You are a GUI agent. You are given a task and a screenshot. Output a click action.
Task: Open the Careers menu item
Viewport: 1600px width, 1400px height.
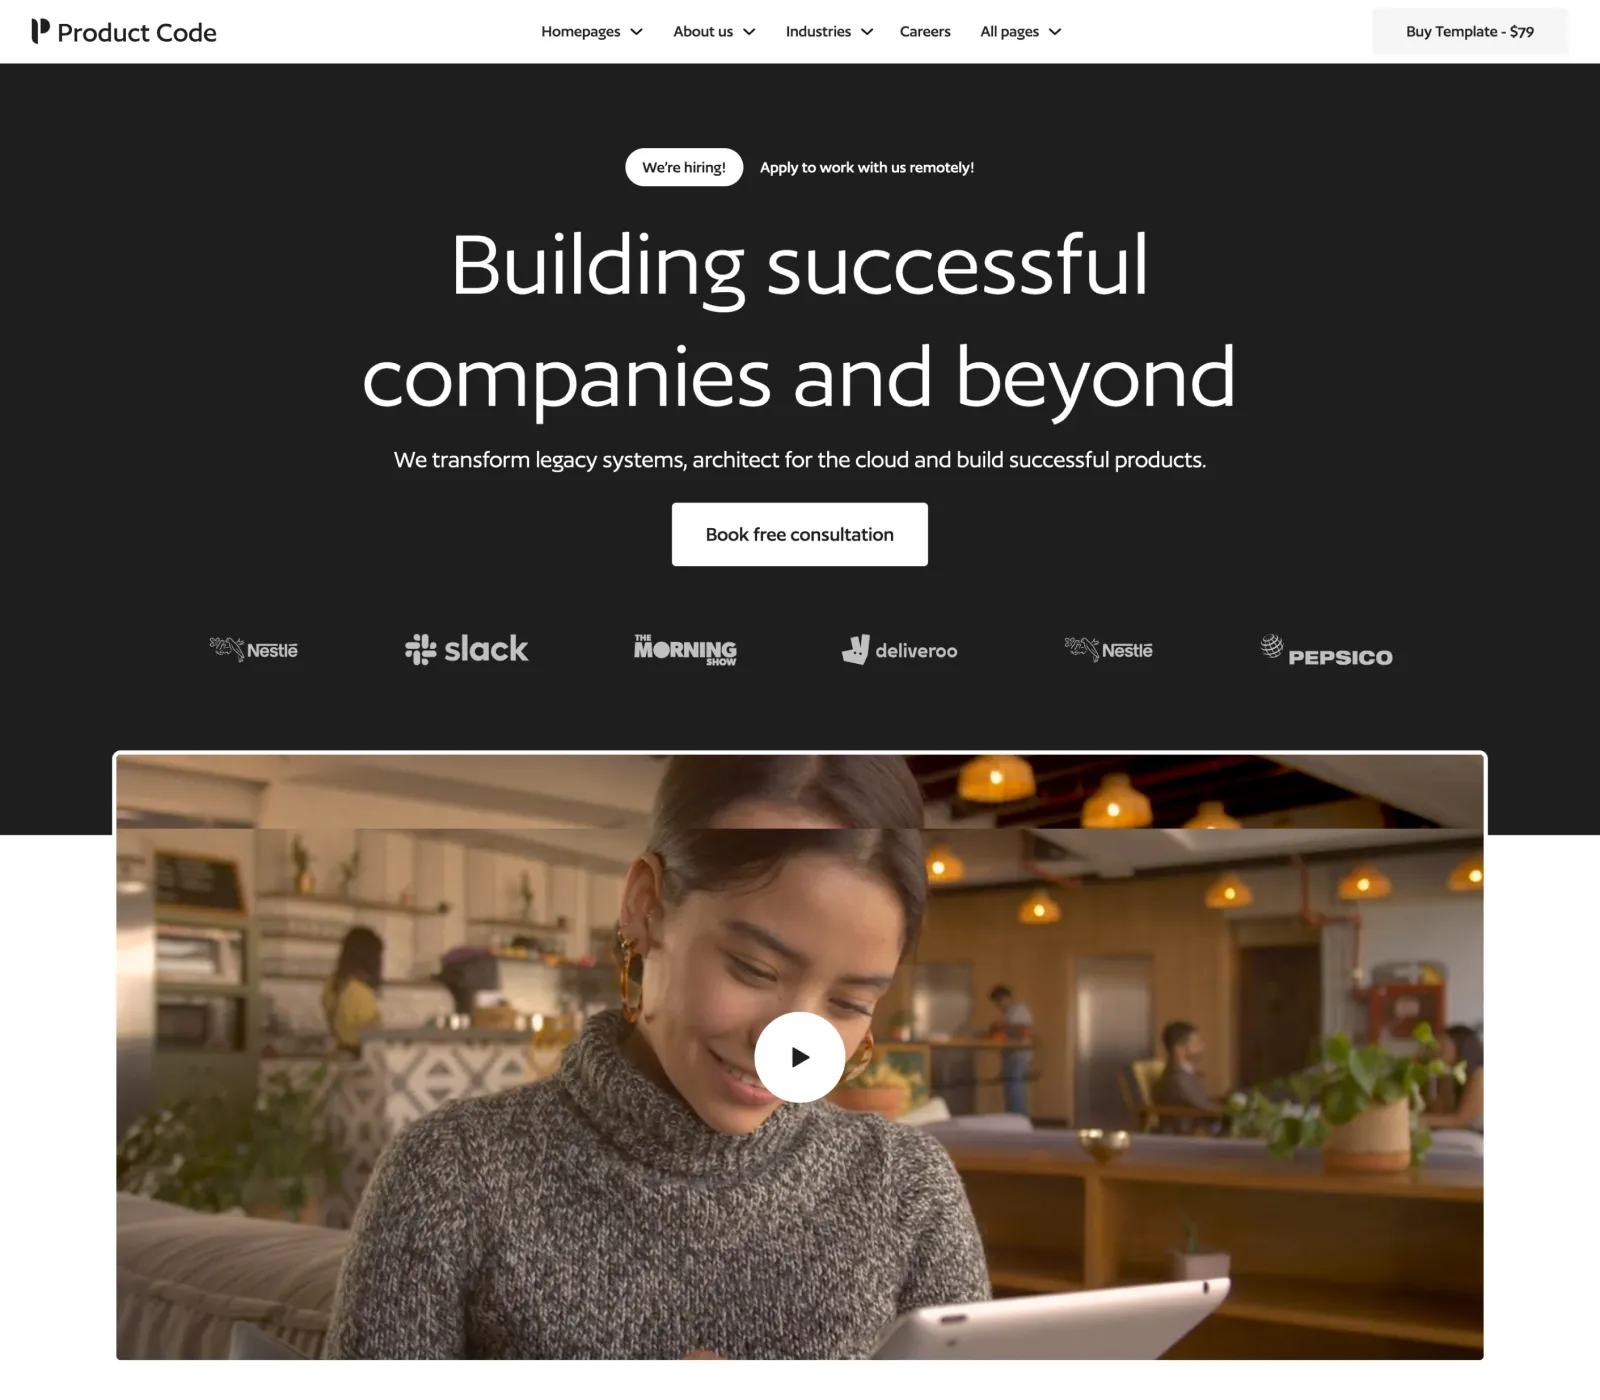(925, 32)
